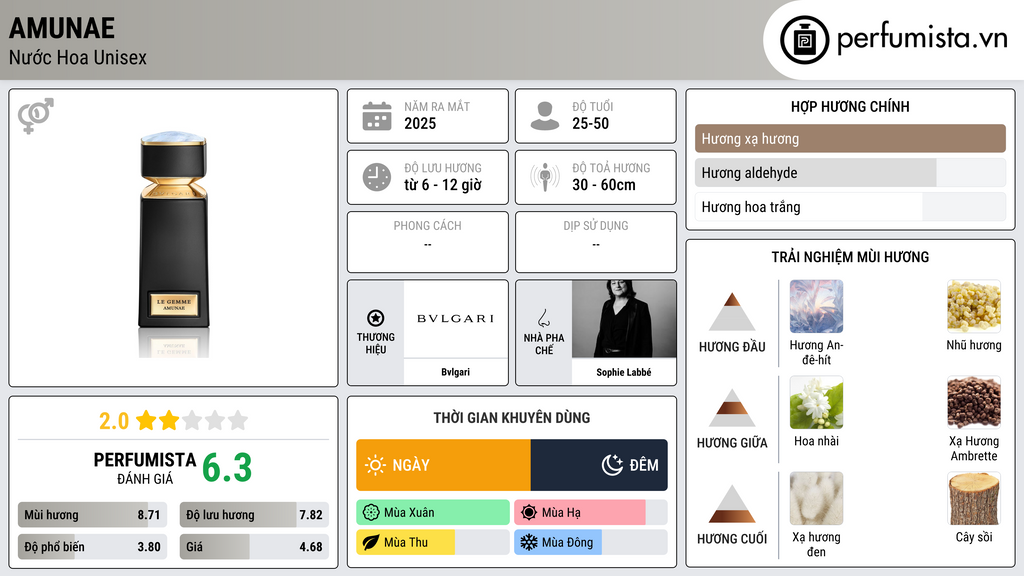The image size is (1024, 576).
Task: Click the moon icon in the Đêm bar
Action: (612, 465)
